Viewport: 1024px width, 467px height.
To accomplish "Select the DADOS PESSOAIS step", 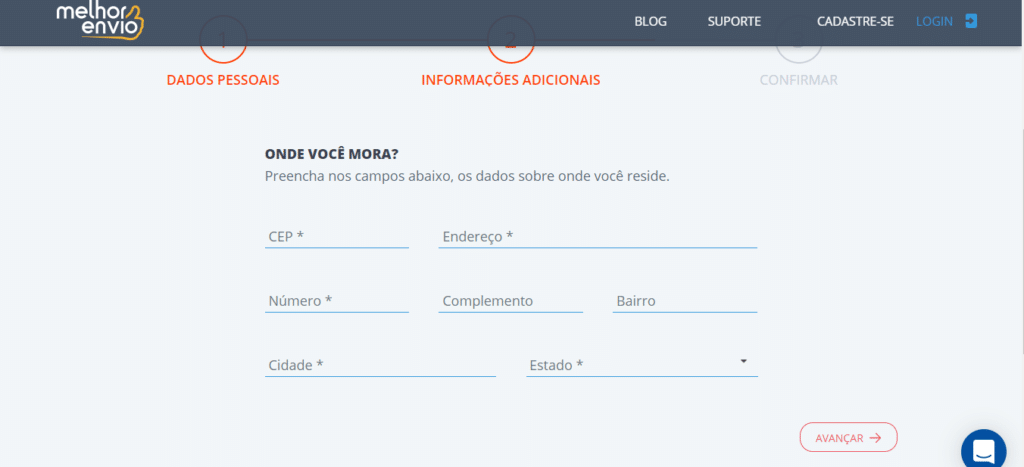I will (223, 80).
